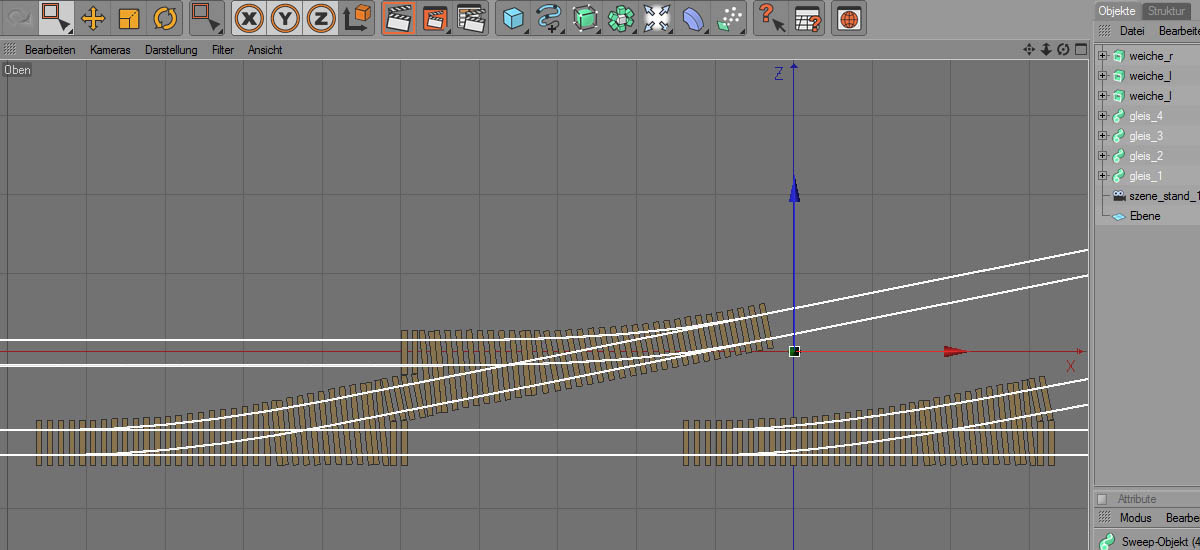
Task: Open the Cube primitive object tool
Action: pyautogui.click(x=513, y=18)
